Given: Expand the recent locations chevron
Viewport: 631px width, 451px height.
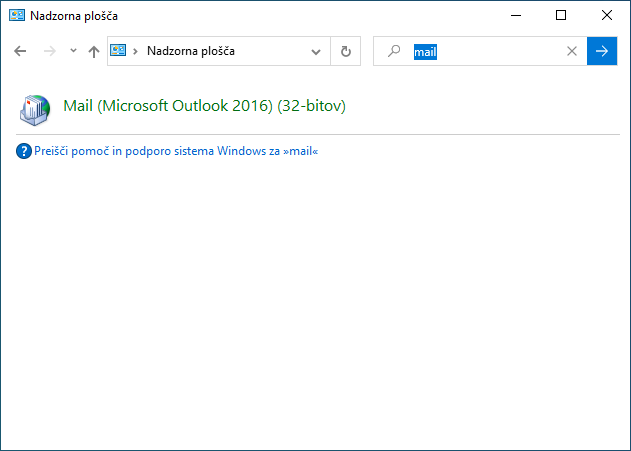Looking at the screenshot, I should [x=73, y=51].
